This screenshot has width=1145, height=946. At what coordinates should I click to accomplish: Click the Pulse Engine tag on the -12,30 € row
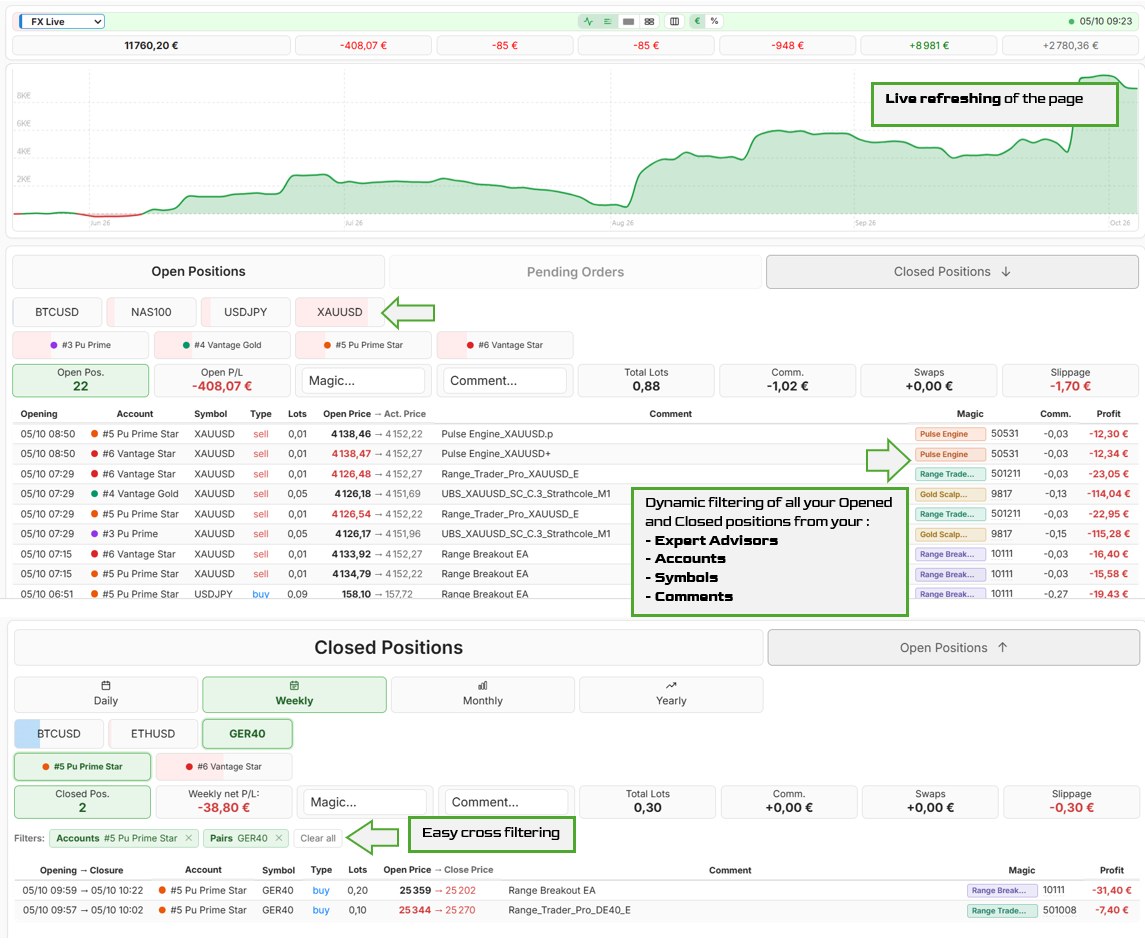pos(950,434)
